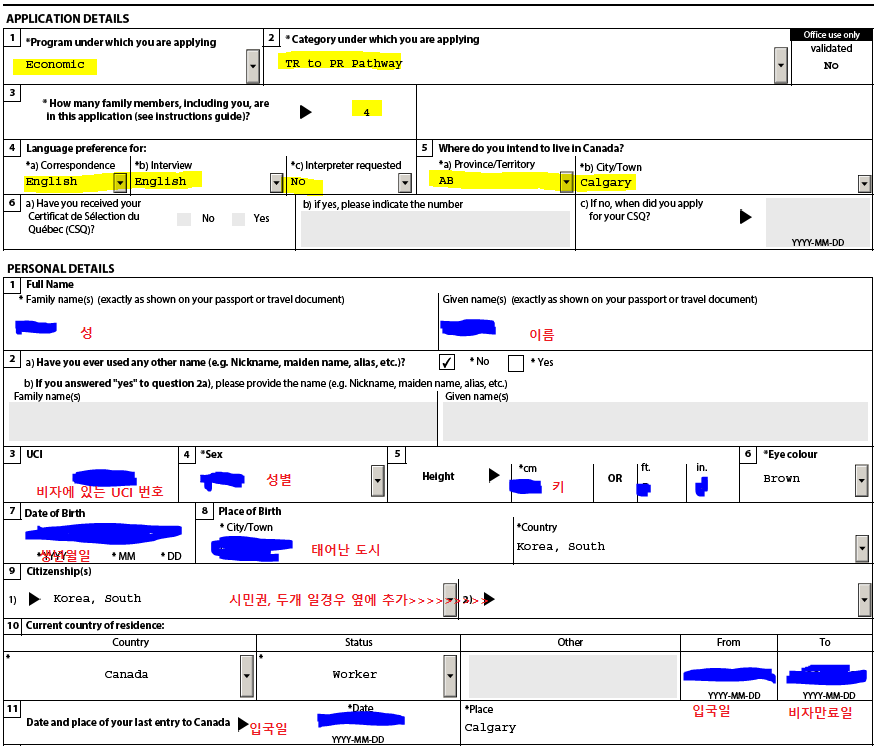This screenshot has height=750, width=879.
Task: Open the Program dropdown showing Economic
Action: pyautogui.click(x=253, y=66)
